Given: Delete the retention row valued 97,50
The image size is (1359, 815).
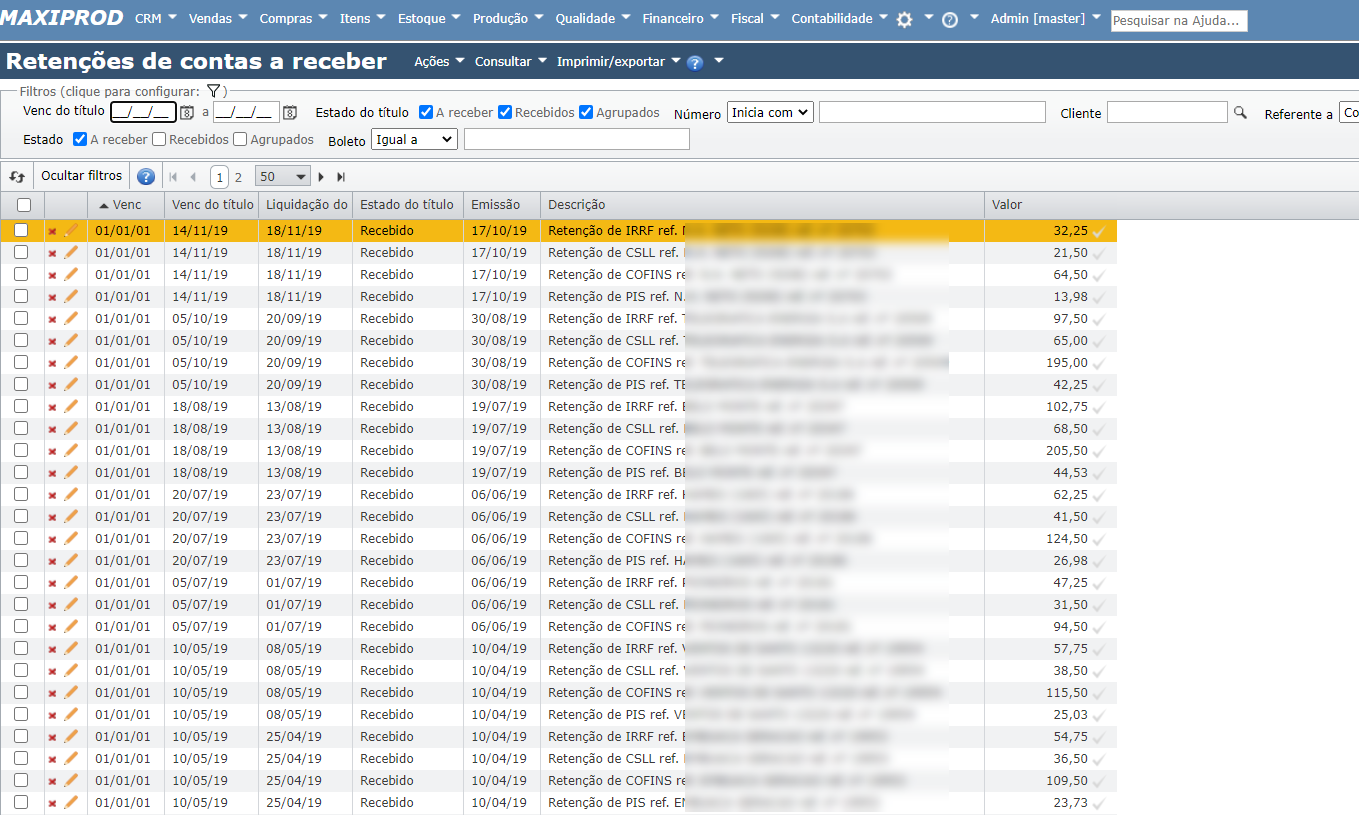Looking at the screenshot, I should click(x=52, y=319).
